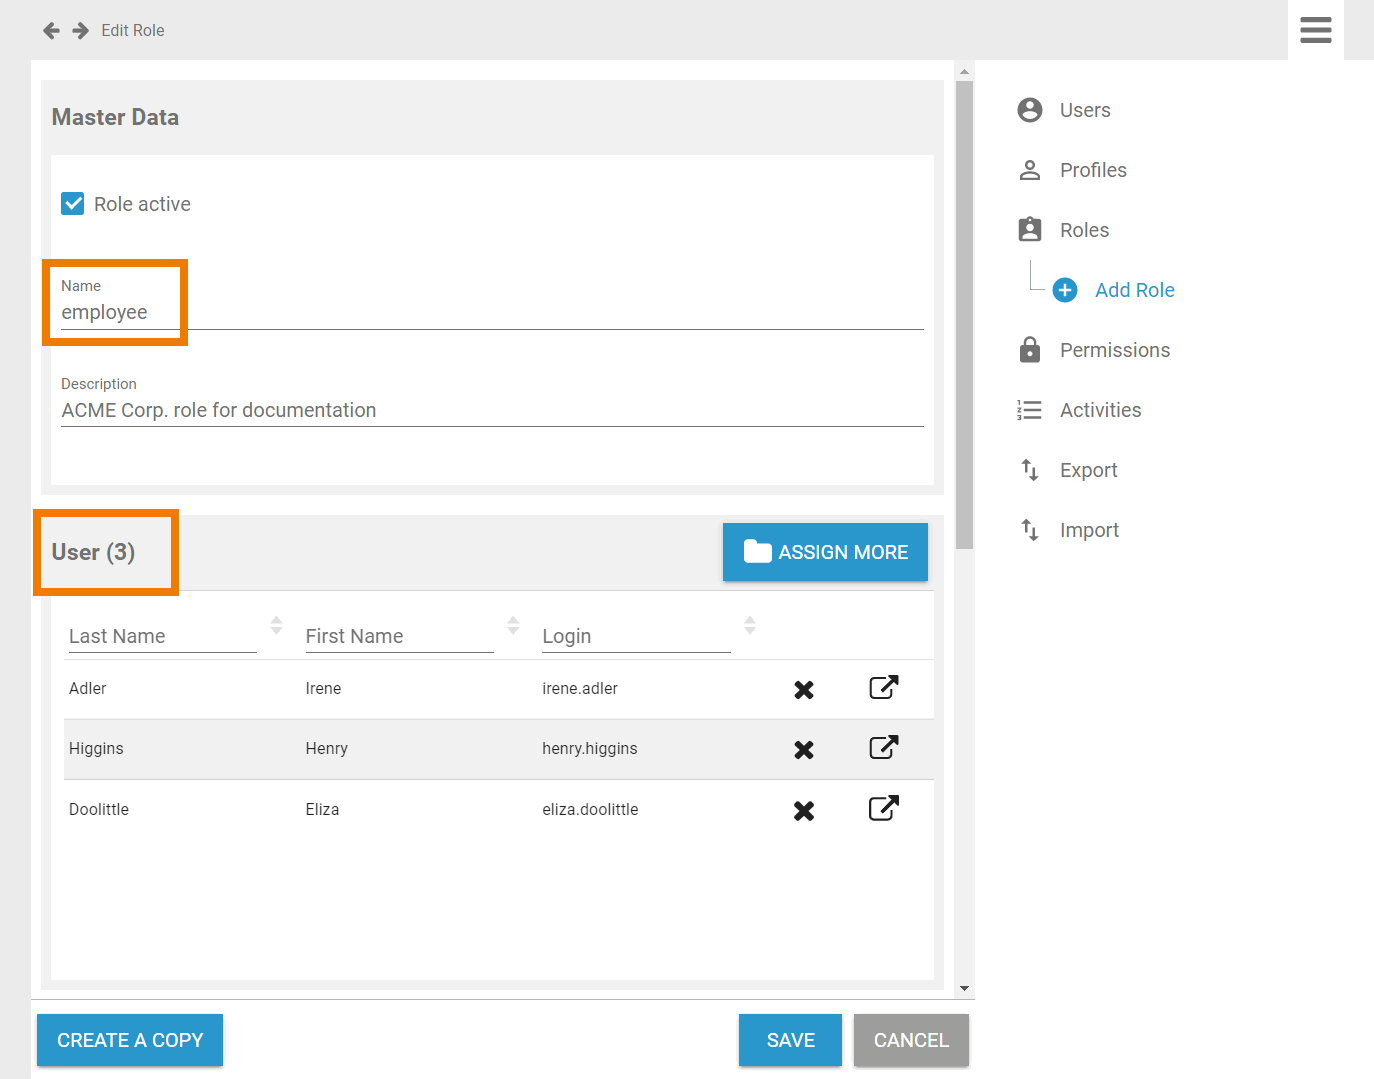
Task: Click the Add Role plus icon
Action: [1065, 290]
